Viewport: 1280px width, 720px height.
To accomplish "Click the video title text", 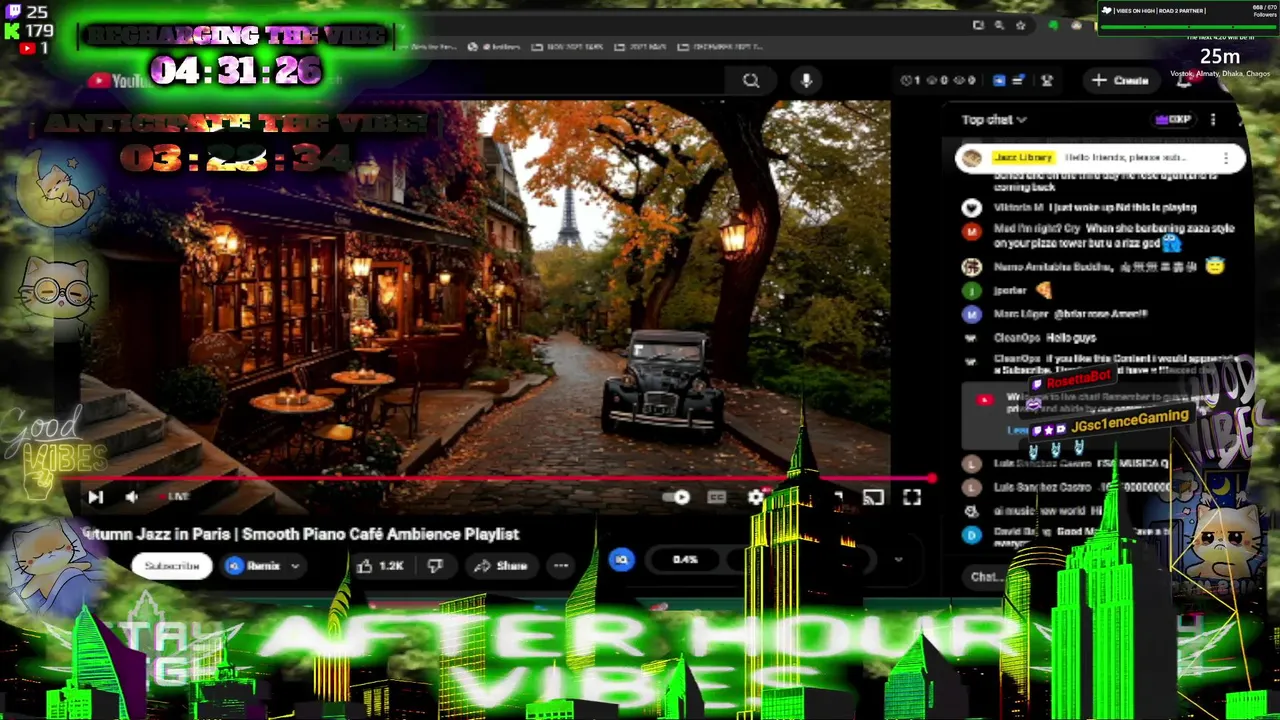I will click(302, 535).
